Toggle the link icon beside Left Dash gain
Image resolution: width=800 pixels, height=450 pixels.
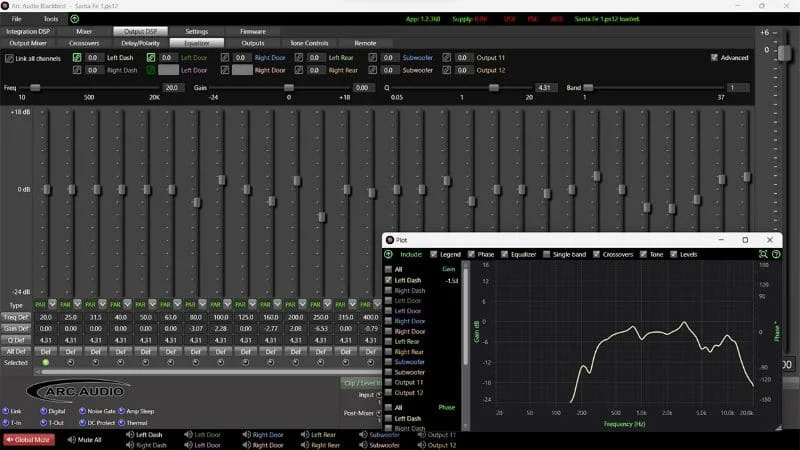coord(77,58)
